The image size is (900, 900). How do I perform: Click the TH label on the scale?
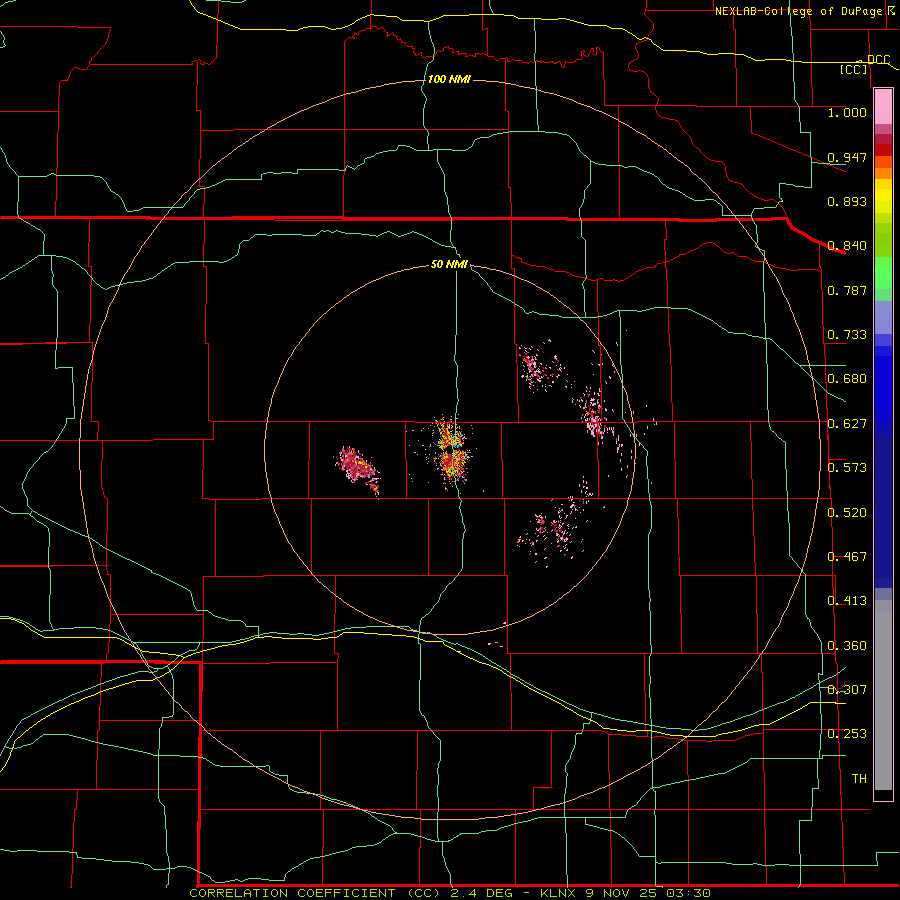[859, 778]
